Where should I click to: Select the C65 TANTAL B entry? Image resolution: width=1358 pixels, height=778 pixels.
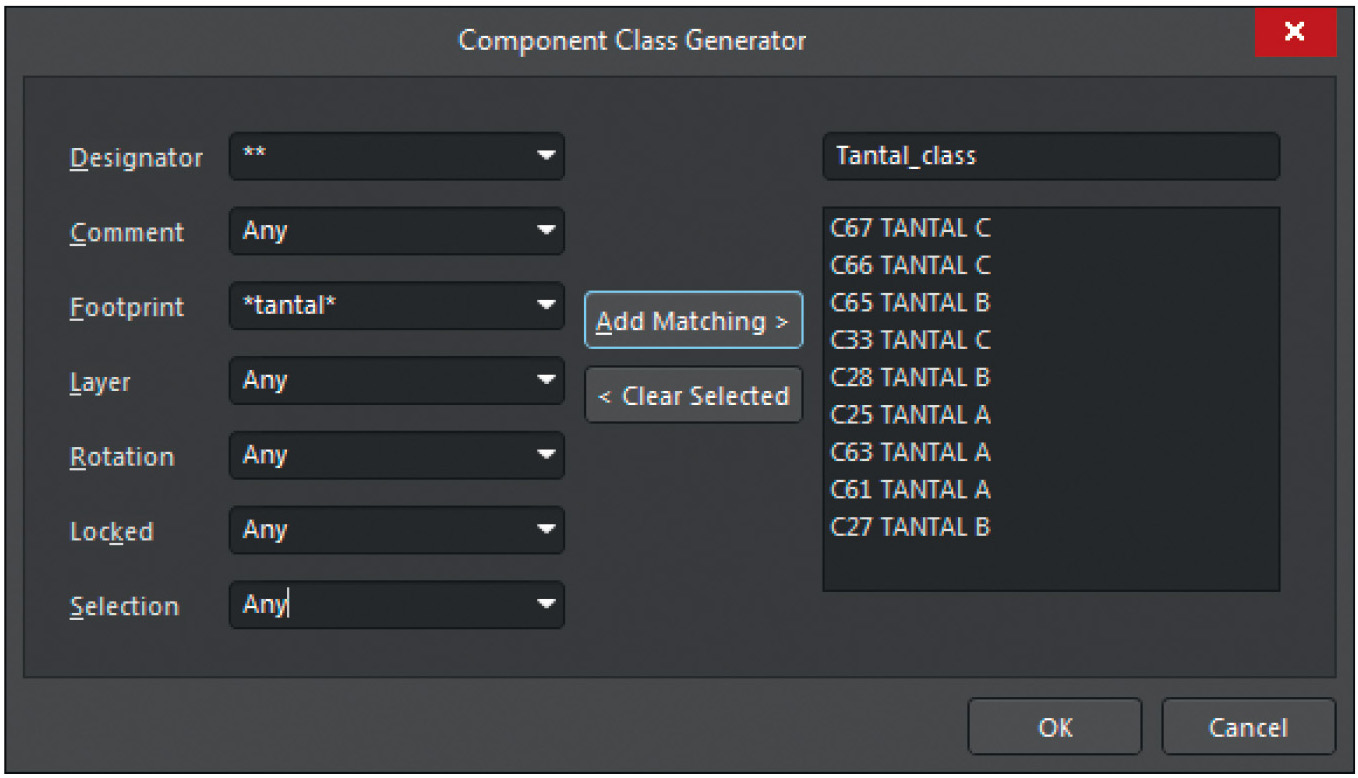pos(910,303)
